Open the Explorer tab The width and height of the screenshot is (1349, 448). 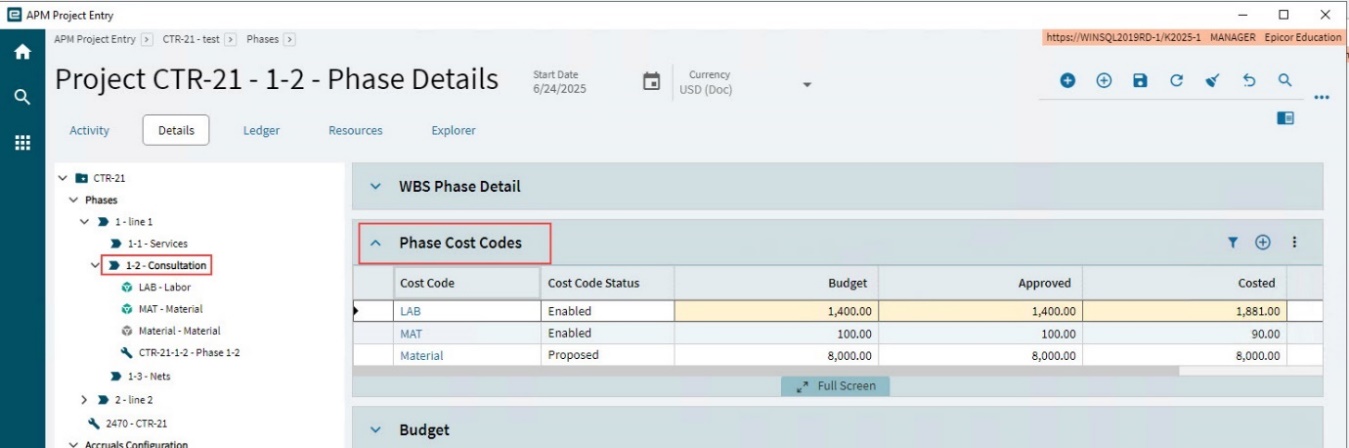pos(453,130)
